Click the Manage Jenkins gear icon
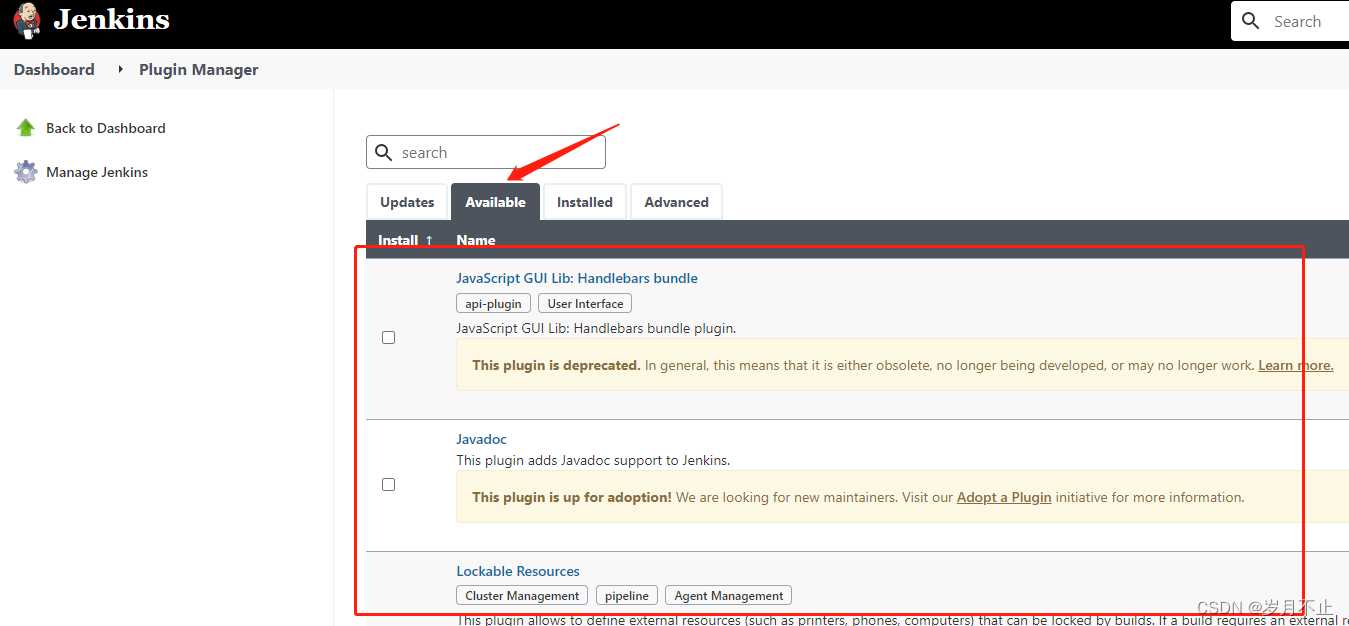1349x626 pixels. coord(26,172)
